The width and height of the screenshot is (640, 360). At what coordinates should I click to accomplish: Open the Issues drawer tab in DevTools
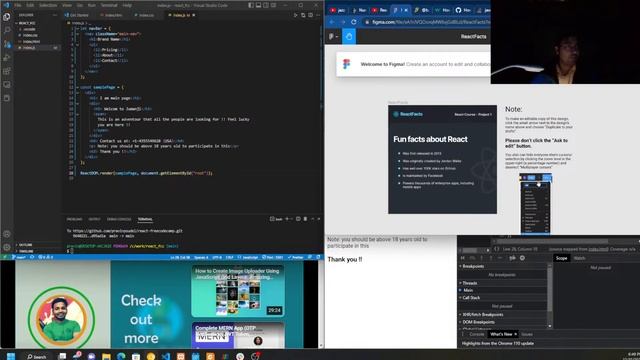point(527,334)
